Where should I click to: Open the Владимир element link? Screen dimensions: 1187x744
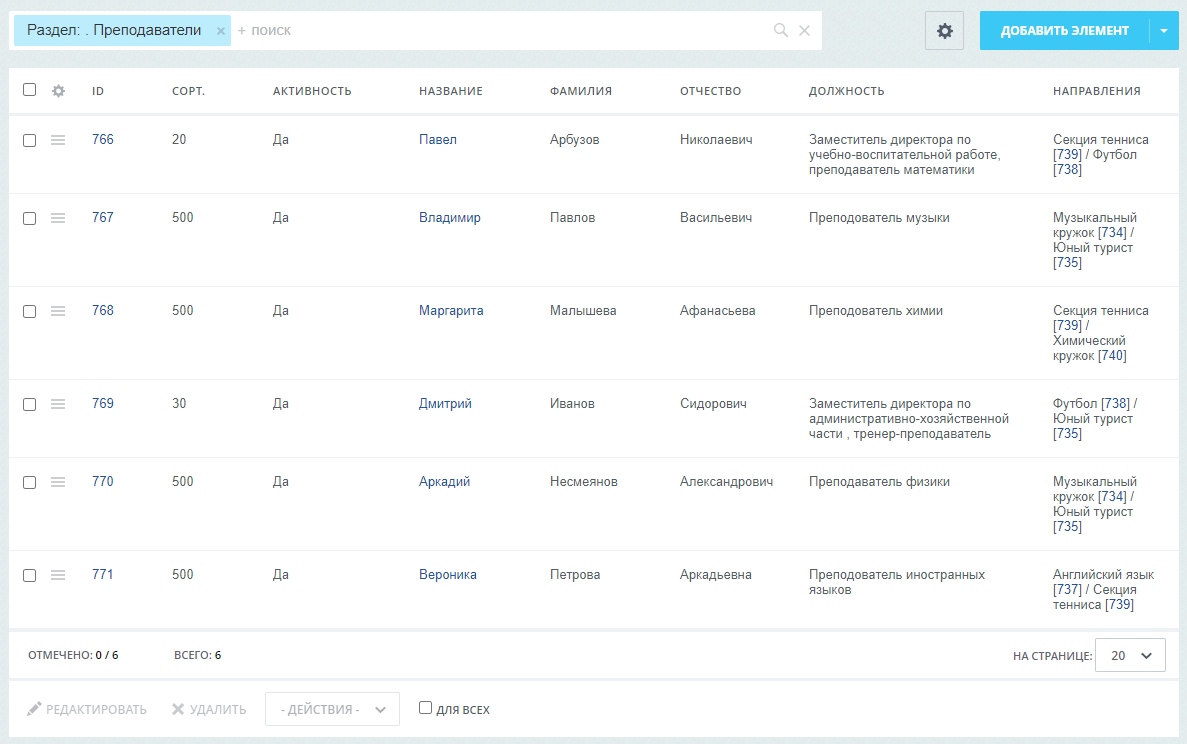(x=450, y=217)
